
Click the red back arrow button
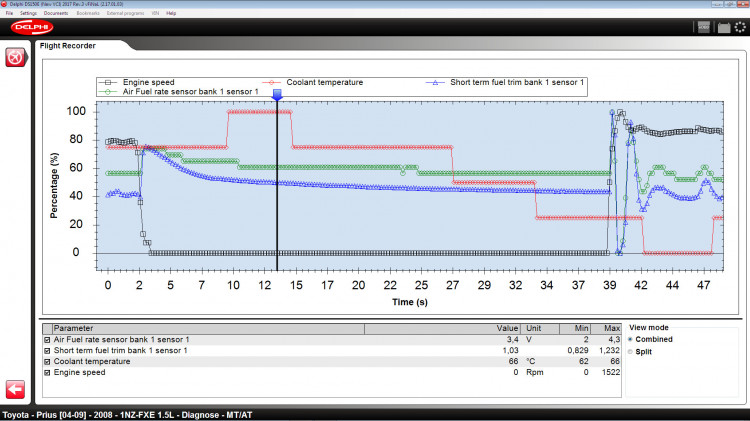pos(15,389)
